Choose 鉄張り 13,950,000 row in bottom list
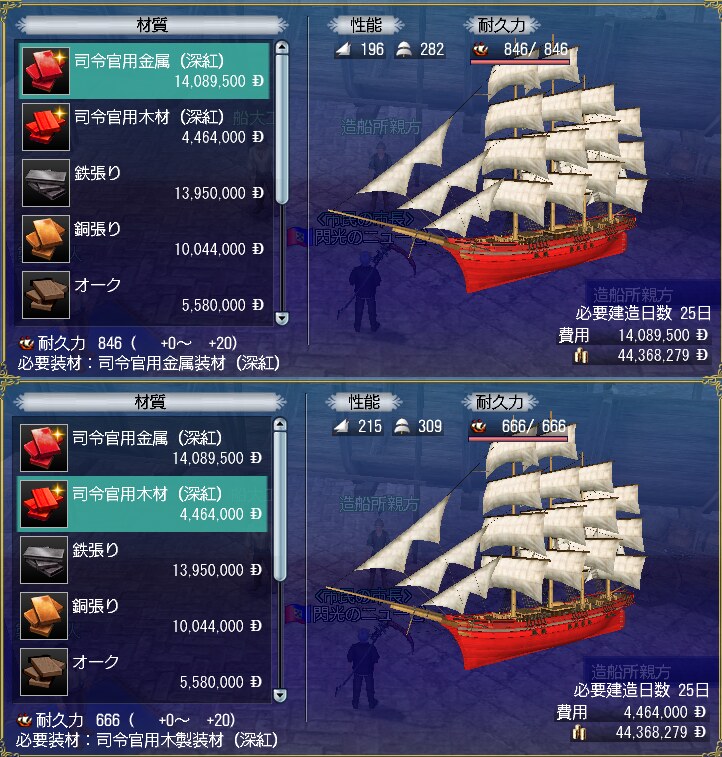Image resolution: width=722 pixels, height=757 pixels. (142, 560)
